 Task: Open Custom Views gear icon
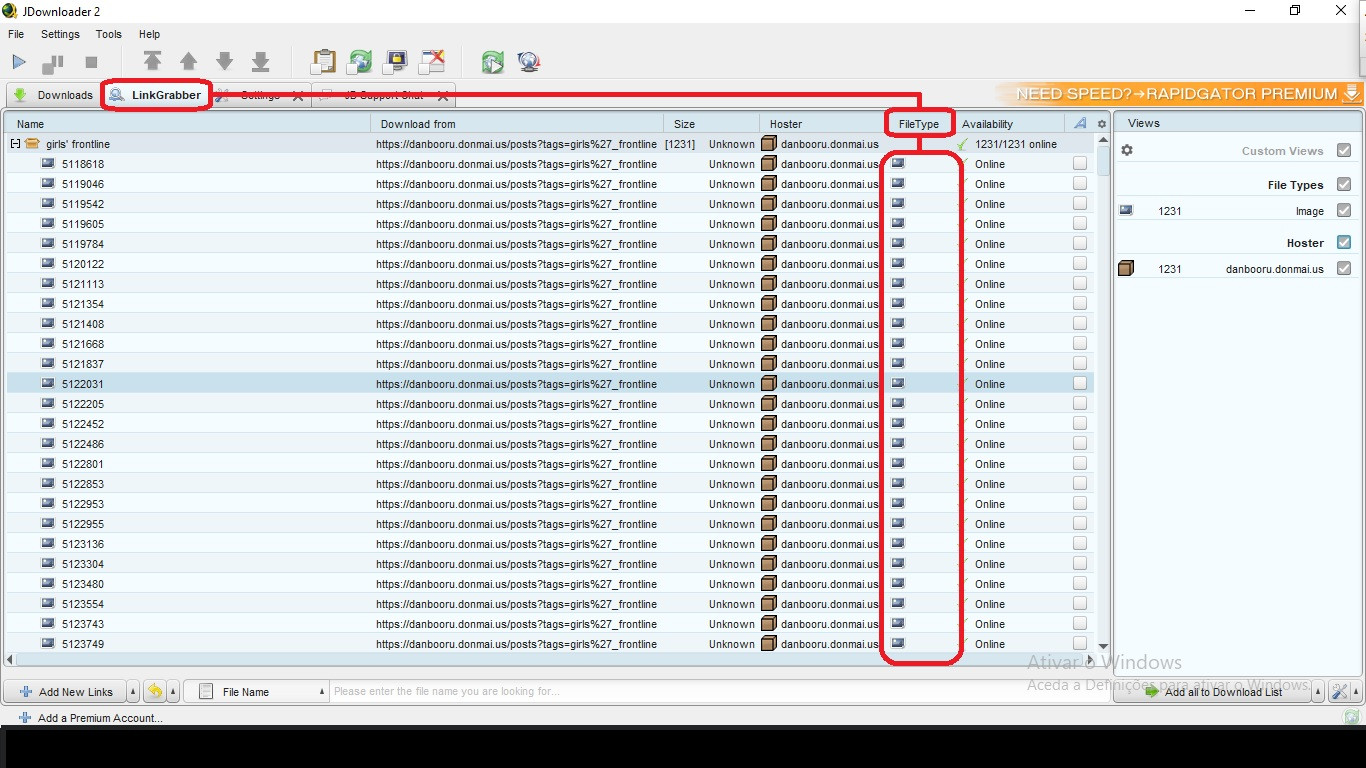[x=1127, y=150]
